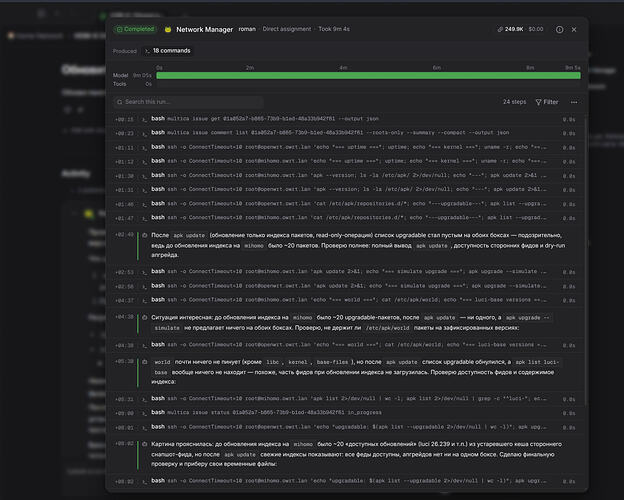The image size is (624, 500).
Task: Click the '24 steps' count label
Action: point(514,102)
